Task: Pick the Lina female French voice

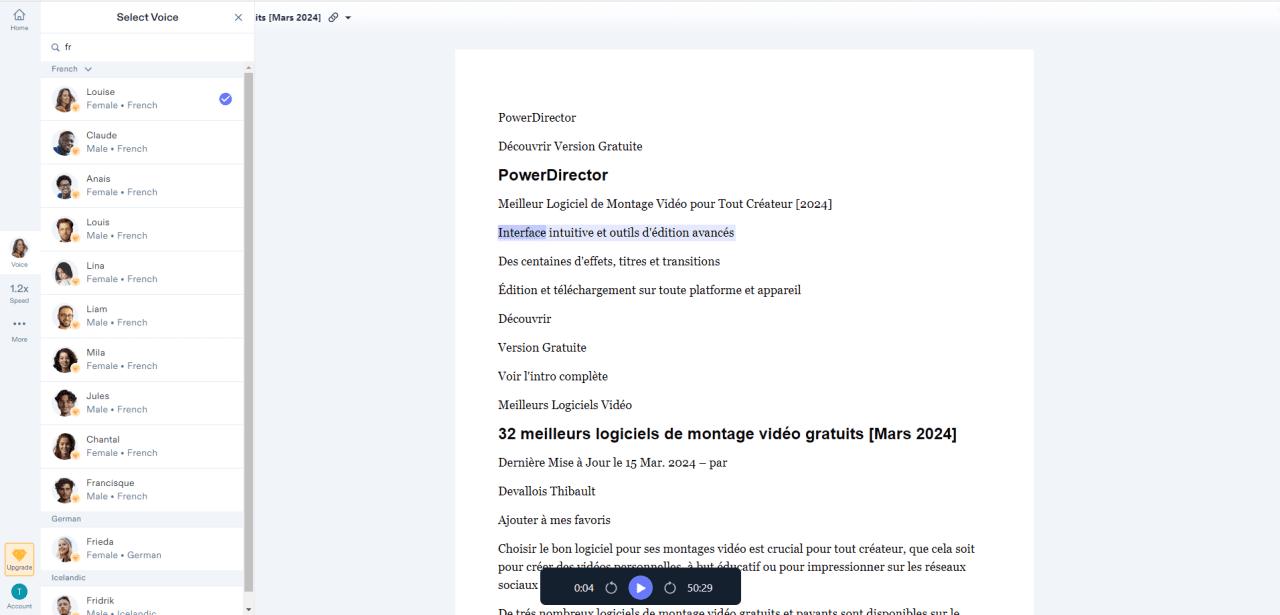Action: click(142, 273)
